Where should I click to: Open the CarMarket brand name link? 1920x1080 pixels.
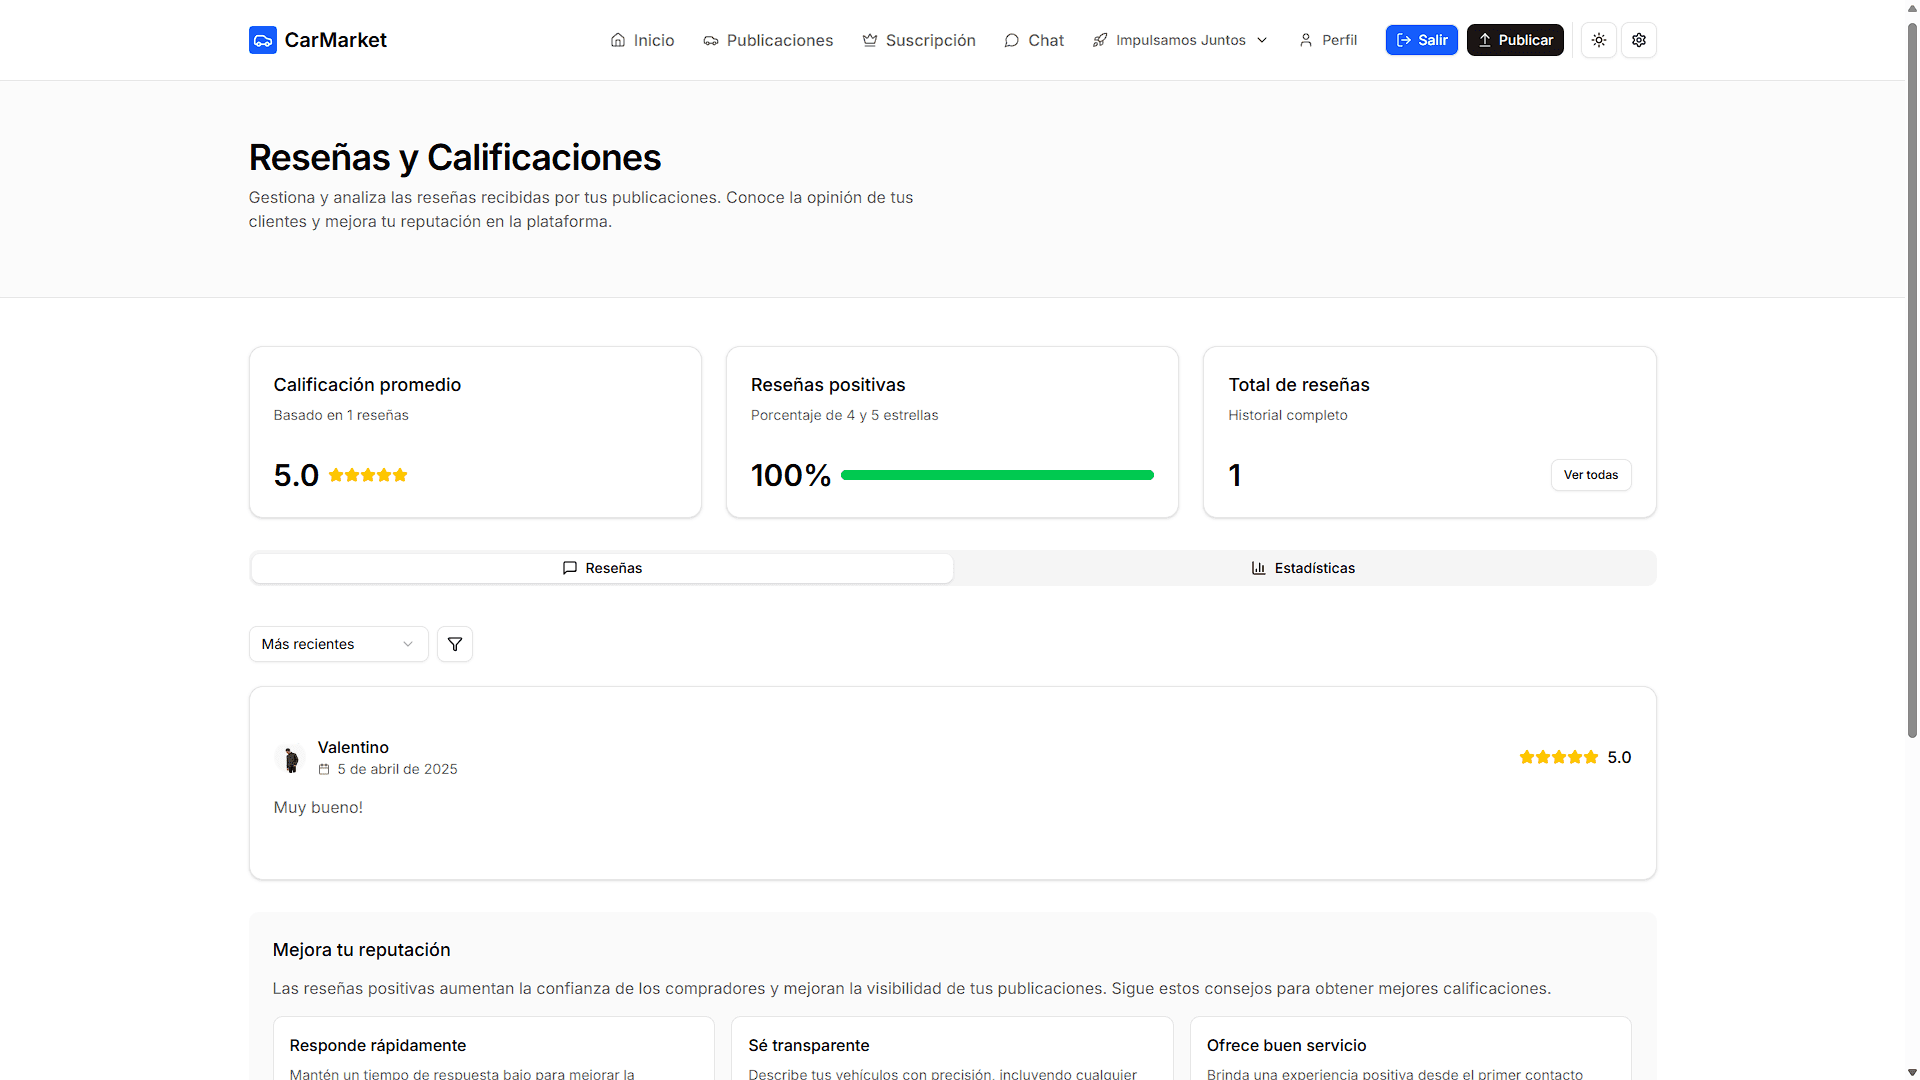coord(335,40)
